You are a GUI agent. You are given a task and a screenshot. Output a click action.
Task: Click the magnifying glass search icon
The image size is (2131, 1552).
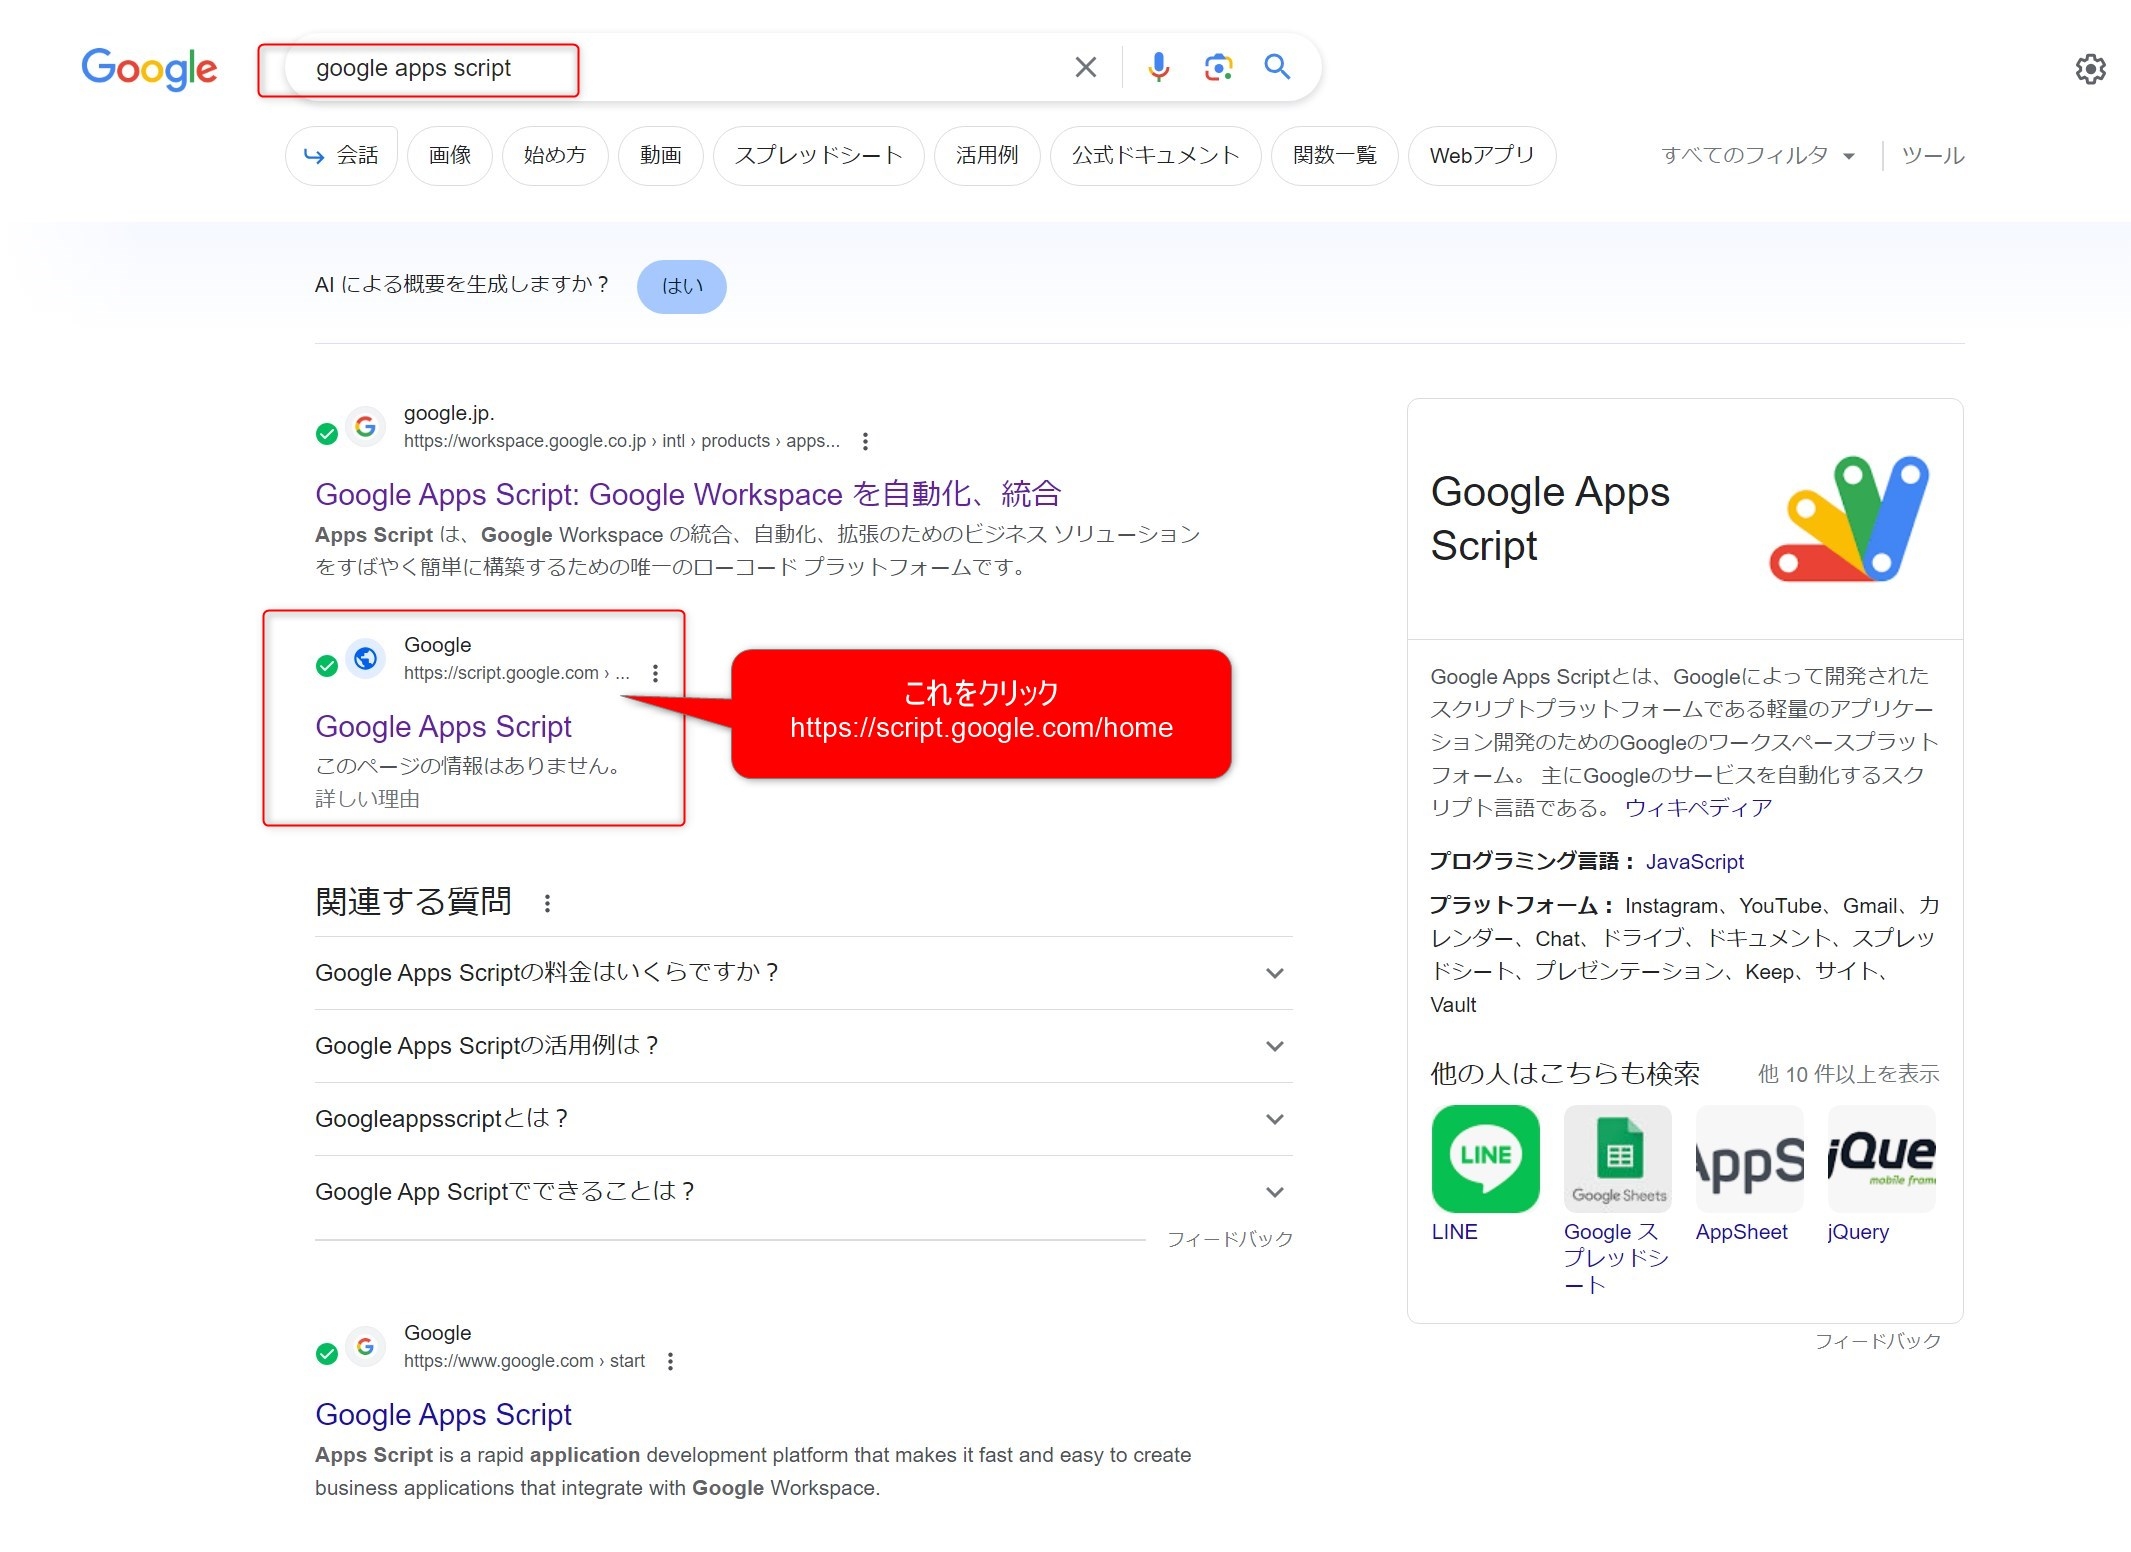[x=1277, y=67]
